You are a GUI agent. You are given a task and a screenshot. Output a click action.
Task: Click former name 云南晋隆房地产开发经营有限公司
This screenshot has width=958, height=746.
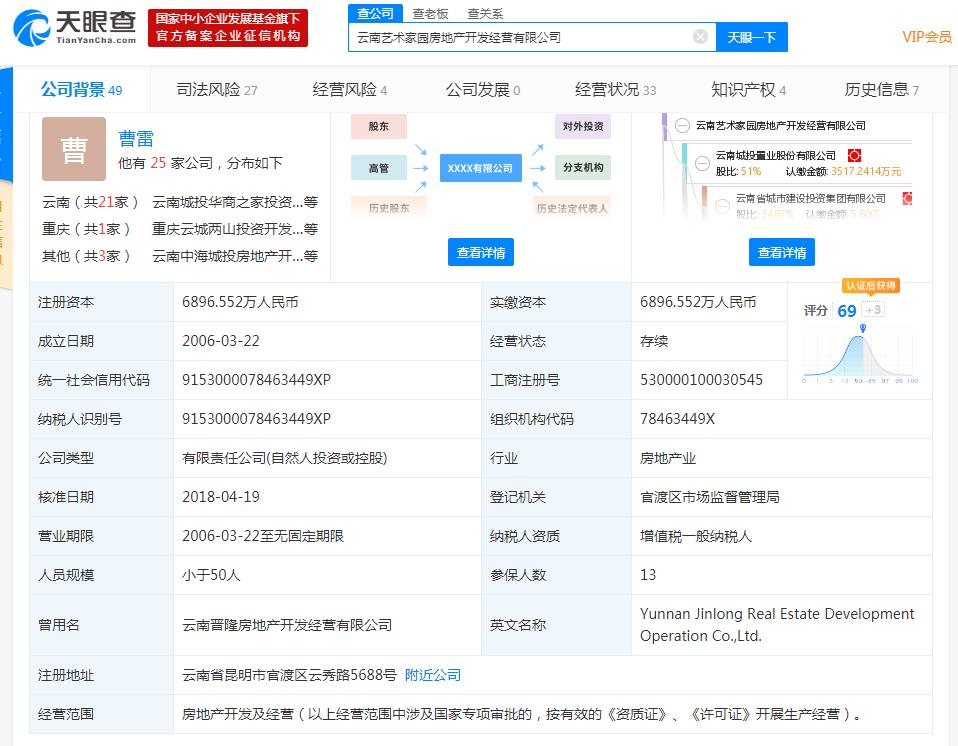point(287,625)
